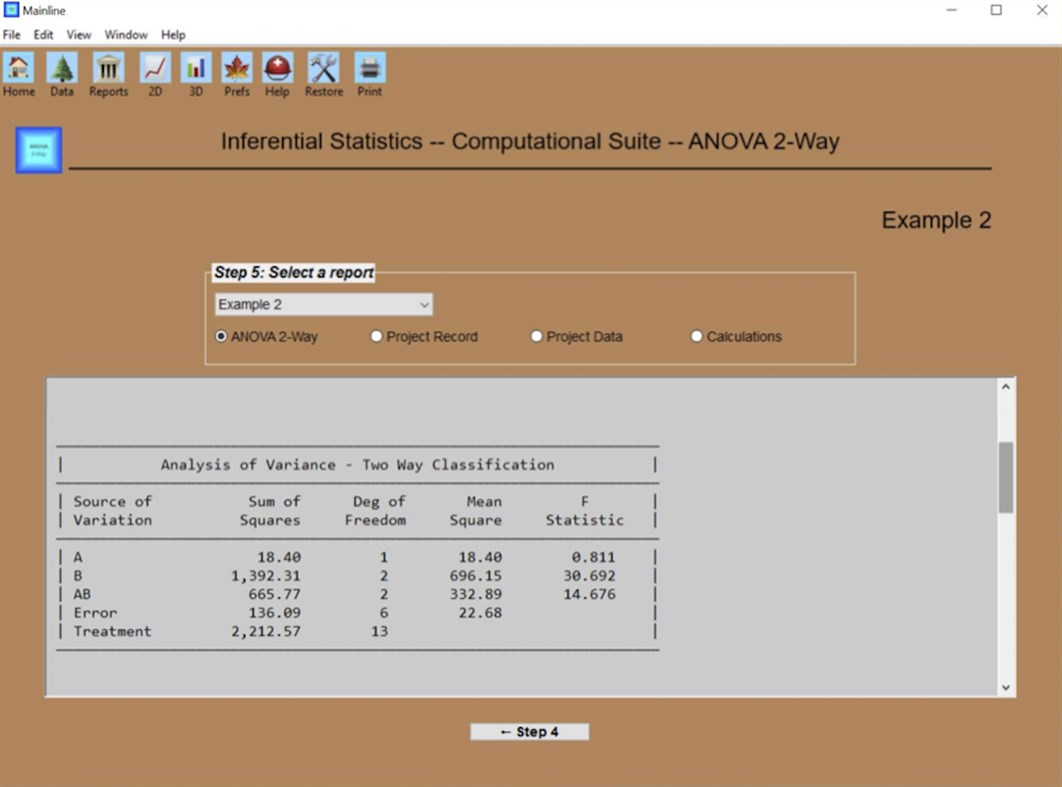Click the ANOVA 2-Way module icon
The image size is (1062, 787).
coord(37,149)
